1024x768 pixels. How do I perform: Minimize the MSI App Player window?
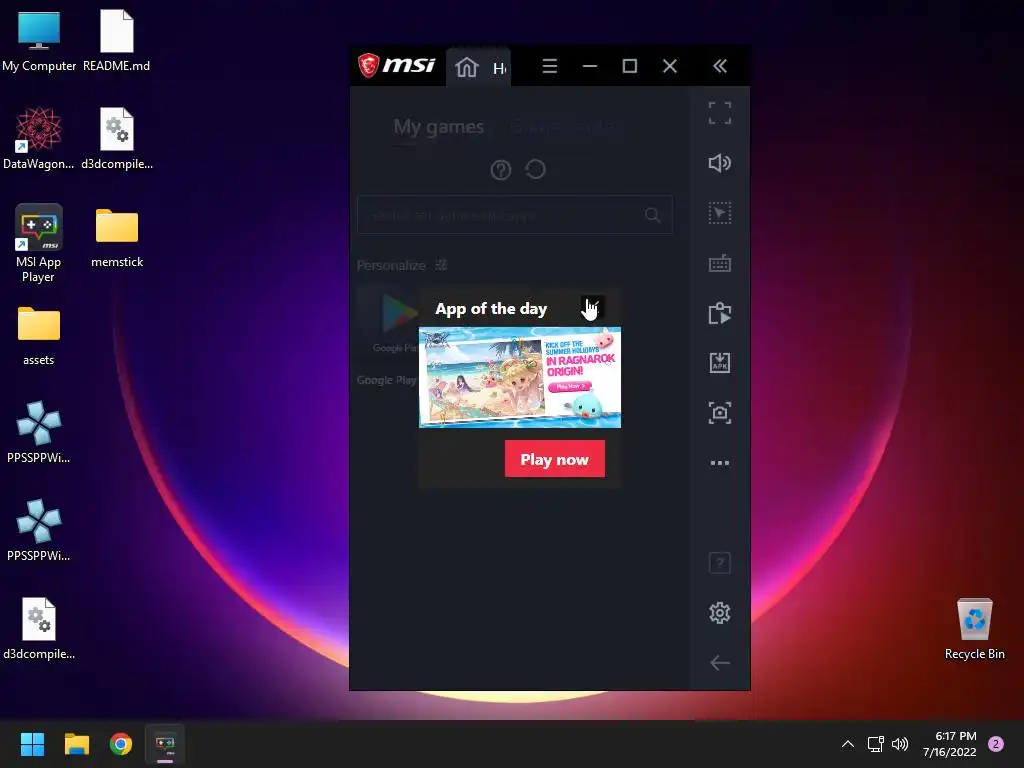pyautogui.click(x=590, y=66)
